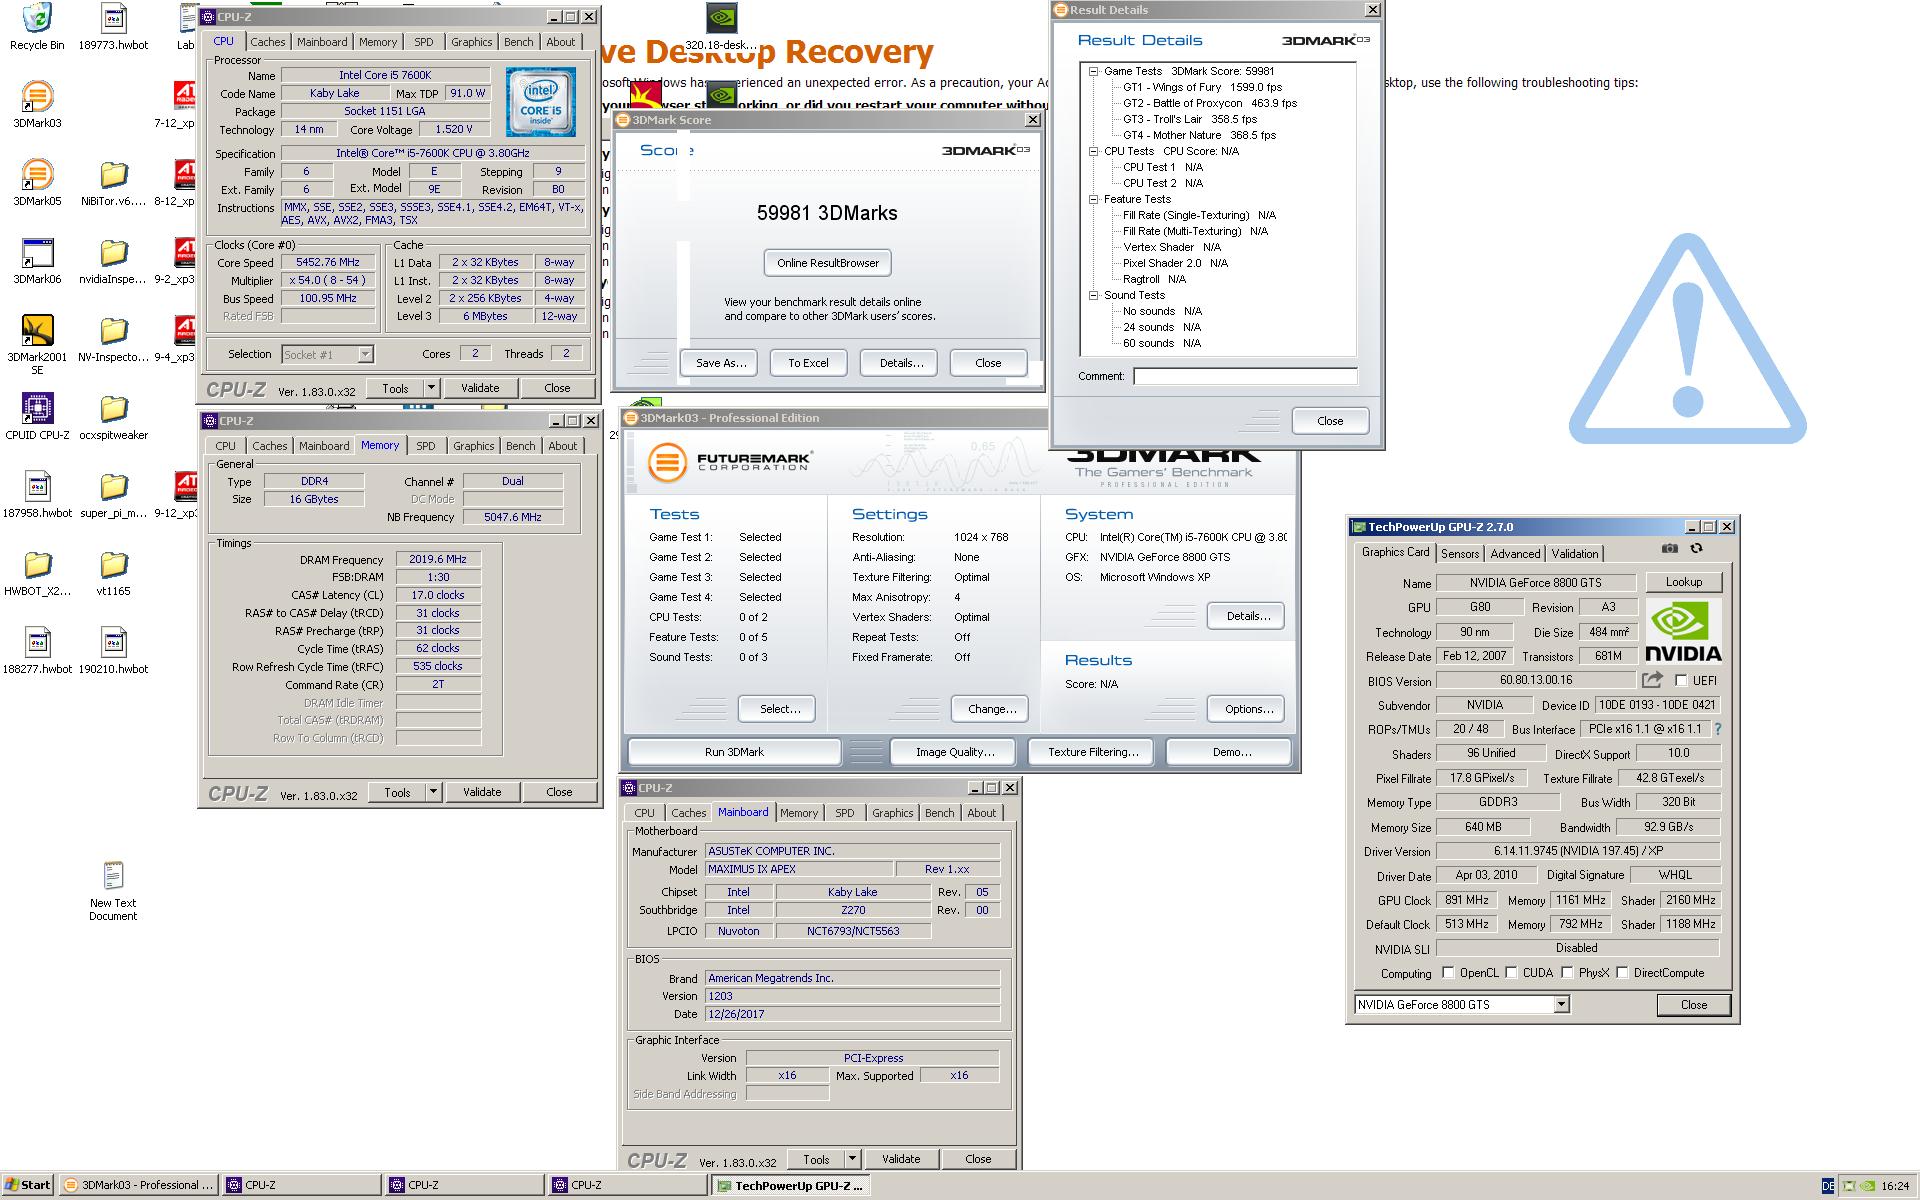Viewport: 1920px width, 1200px height.
Task: Click the Run 3DMark button
Action: pos(734,752)
